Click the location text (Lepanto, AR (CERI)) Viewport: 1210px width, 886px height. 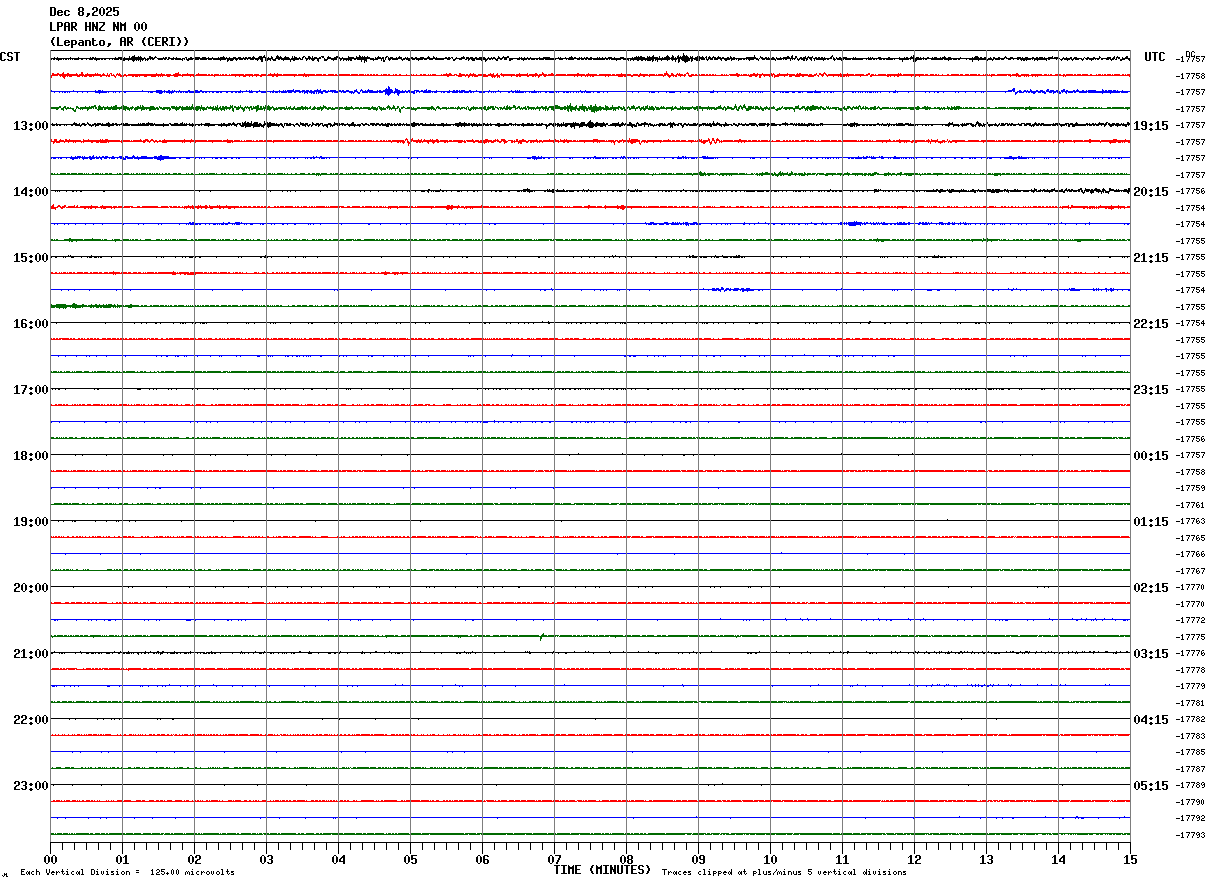119,42
